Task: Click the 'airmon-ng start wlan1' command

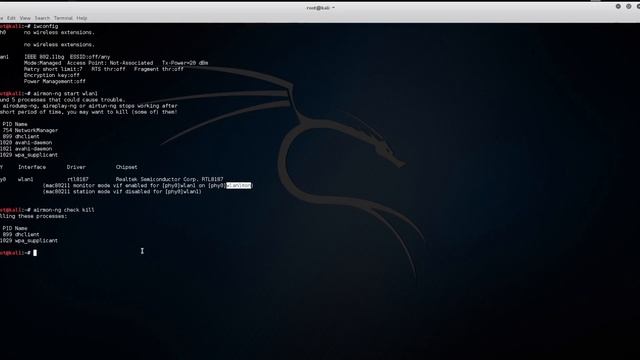Action: click(65, 93)
